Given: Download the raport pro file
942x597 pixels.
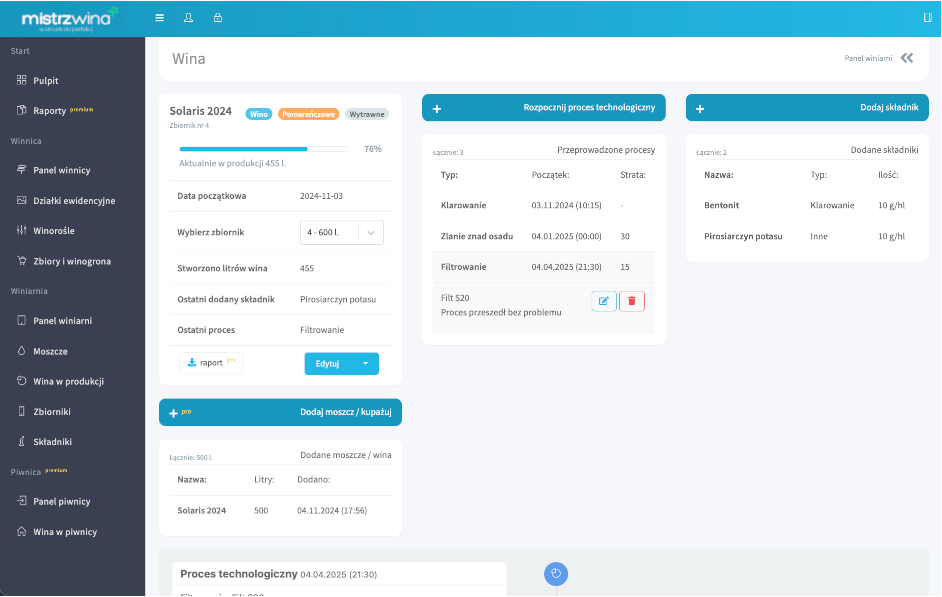Looking at the screenshot, I should (x=211, y=363).
